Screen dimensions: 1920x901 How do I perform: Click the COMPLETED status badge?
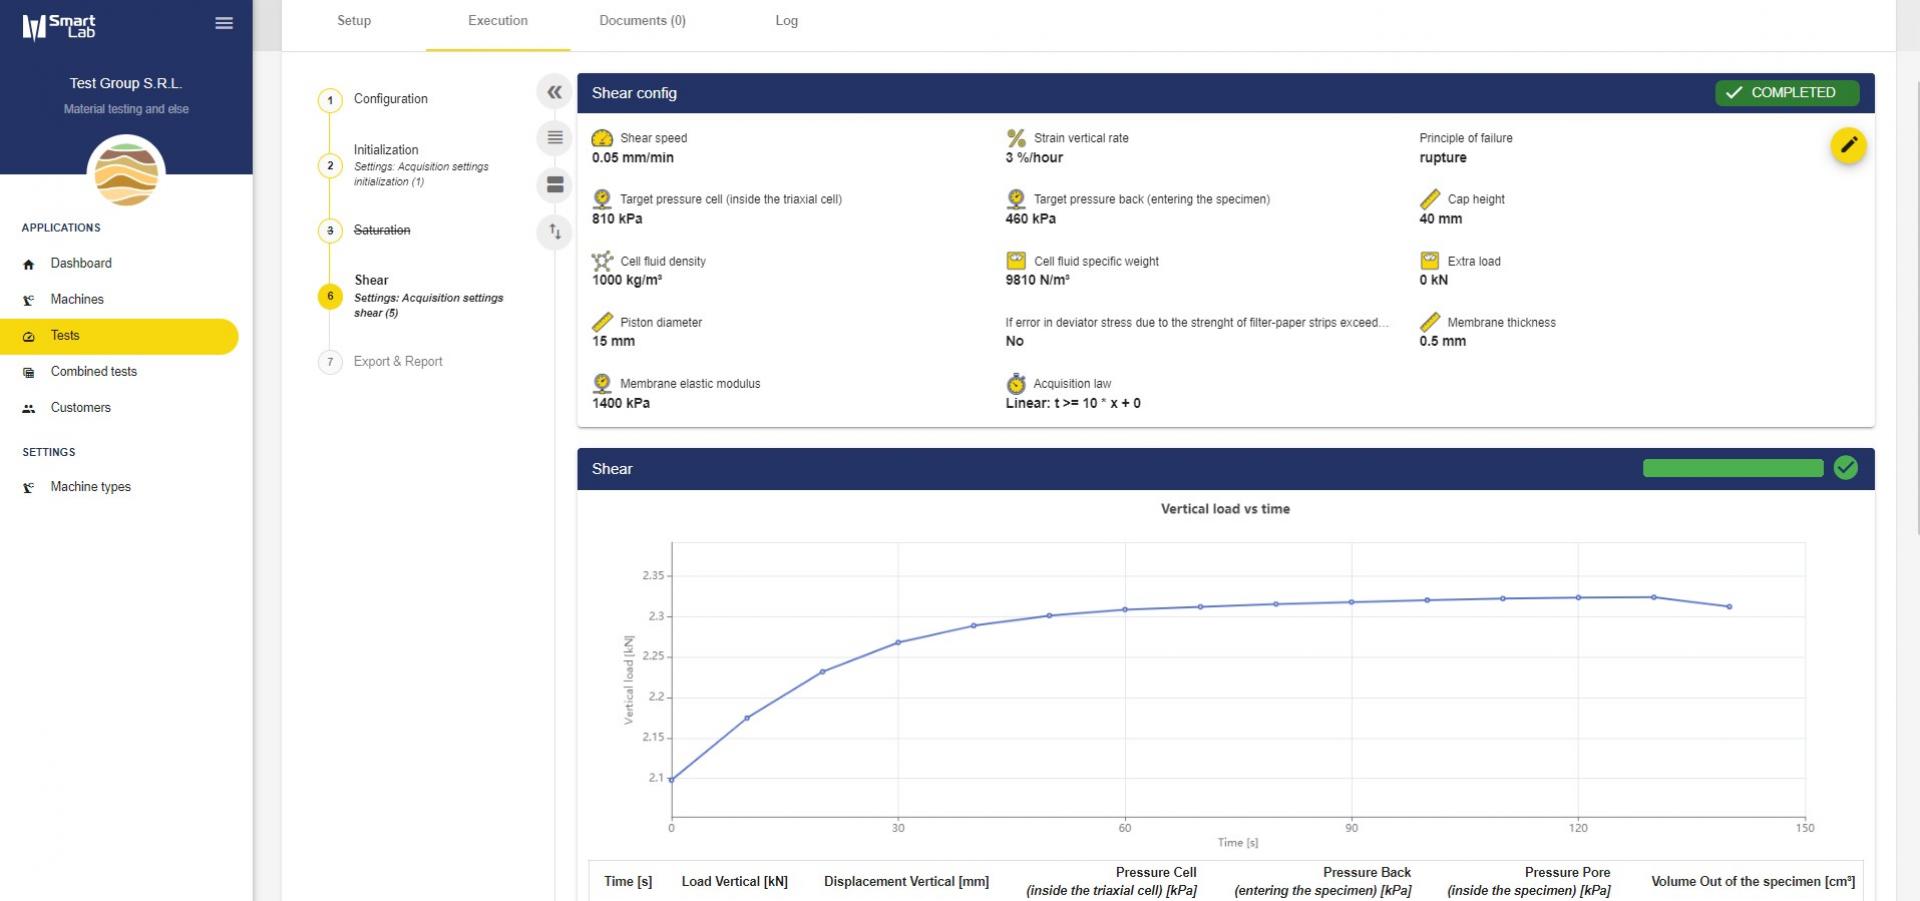pyautogui.click(x=1786, y=92)
